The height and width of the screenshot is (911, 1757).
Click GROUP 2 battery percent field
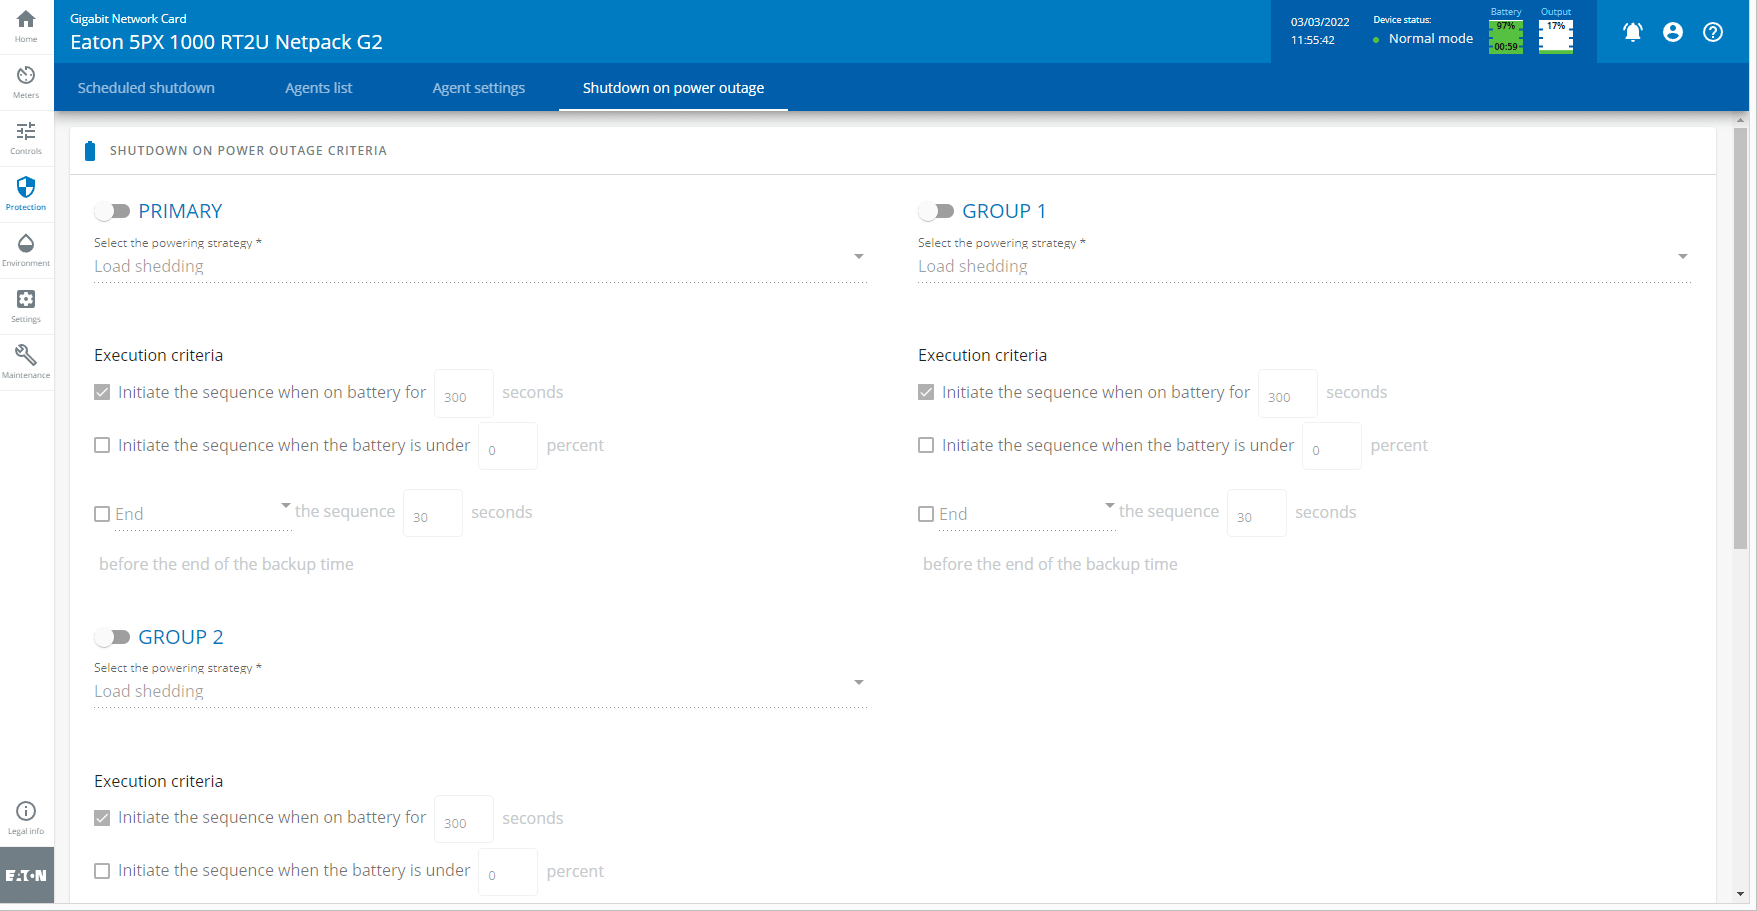click(x=508, y=873)
